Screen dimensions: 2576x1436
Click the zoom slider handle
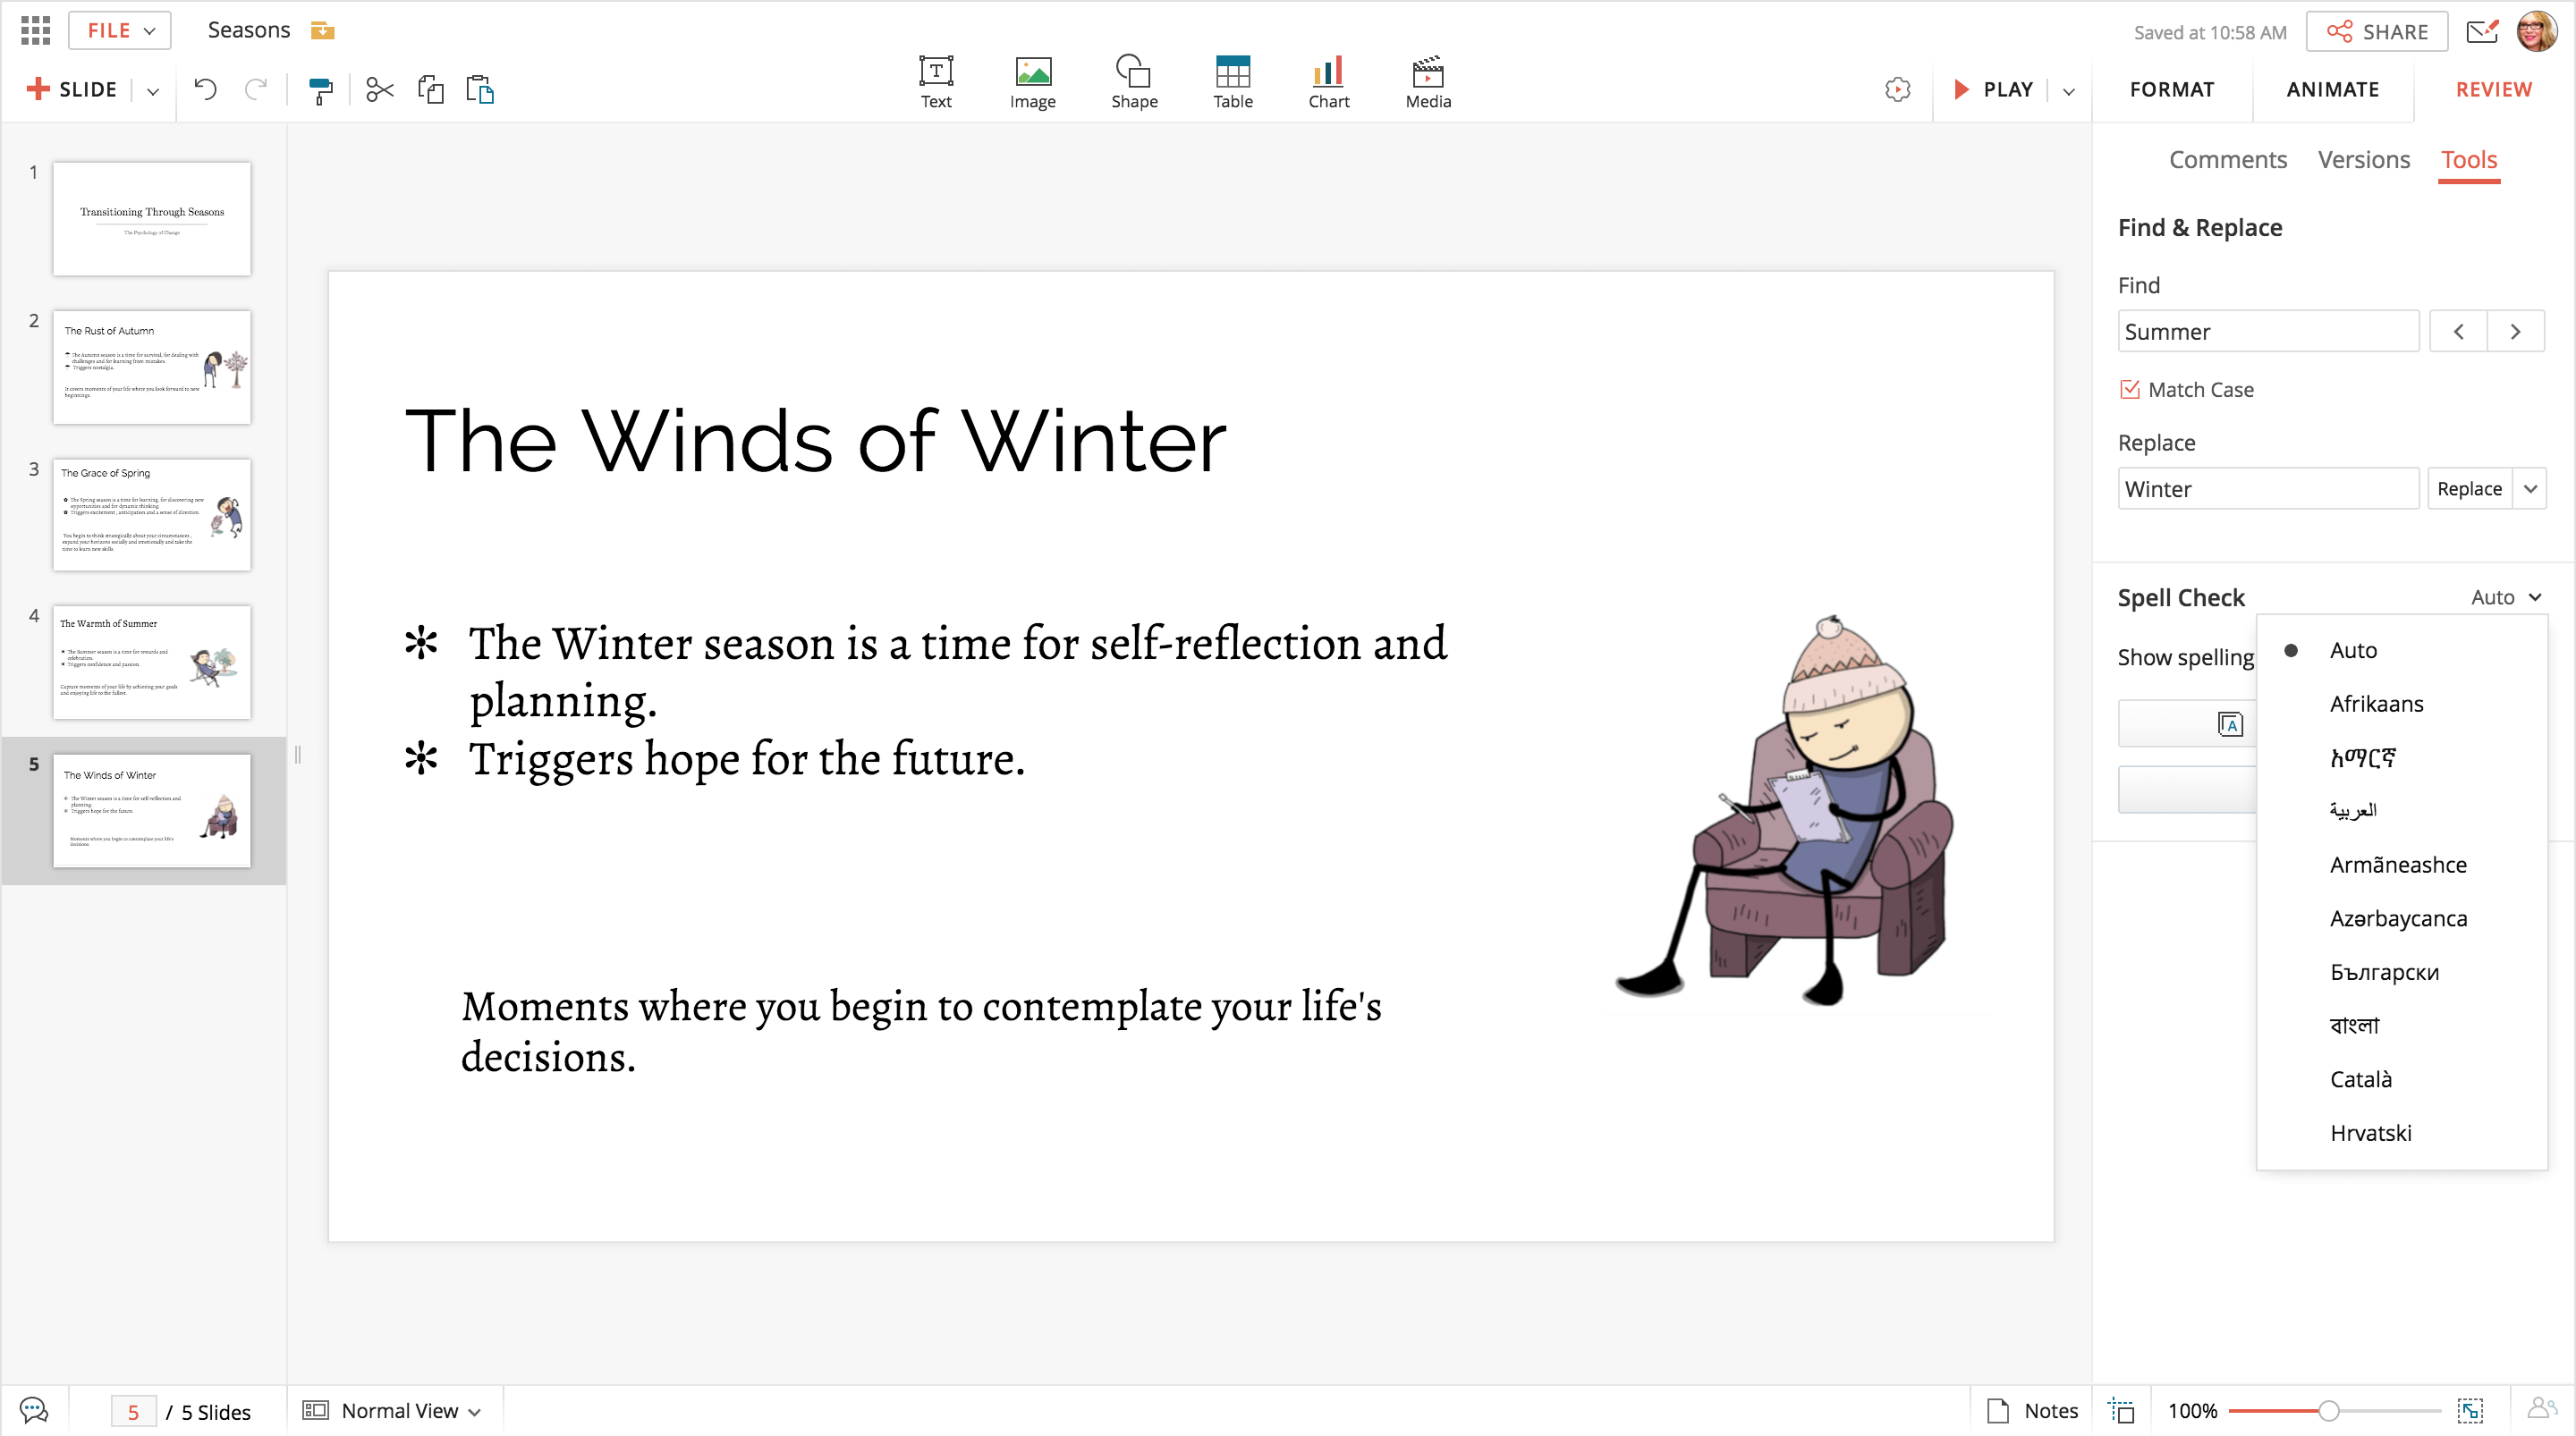click(x=2328, y=1410)
